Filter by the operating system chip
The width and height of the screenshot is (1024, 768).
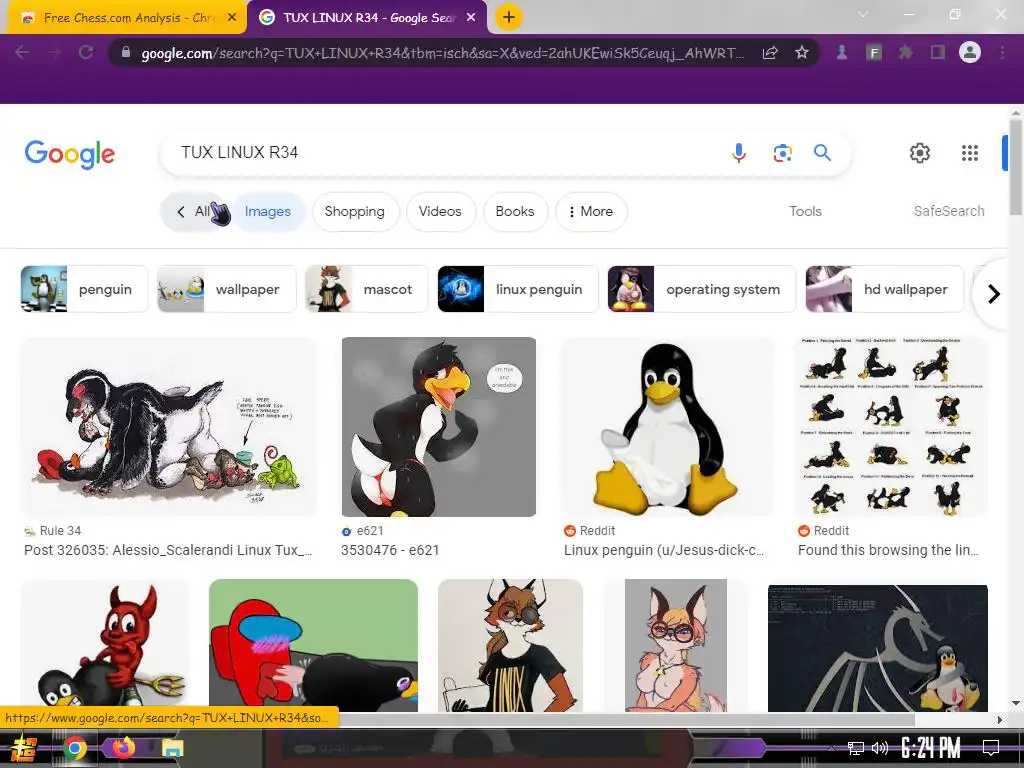(702, 289)
